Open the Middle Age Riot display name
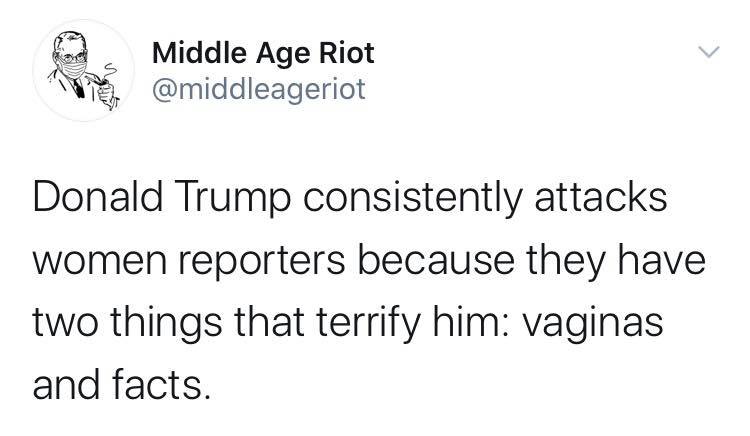Image resolution: width=750 pixels, height=436 pixels. pyautogui.click(x=263, y=53)
